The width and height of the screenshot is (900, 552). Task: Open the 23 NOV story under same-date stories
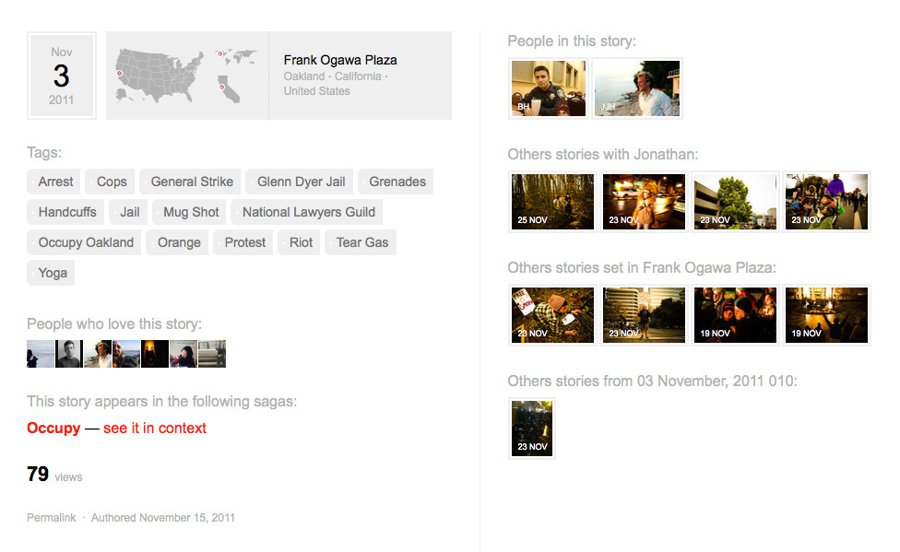[x=532, y=429]
